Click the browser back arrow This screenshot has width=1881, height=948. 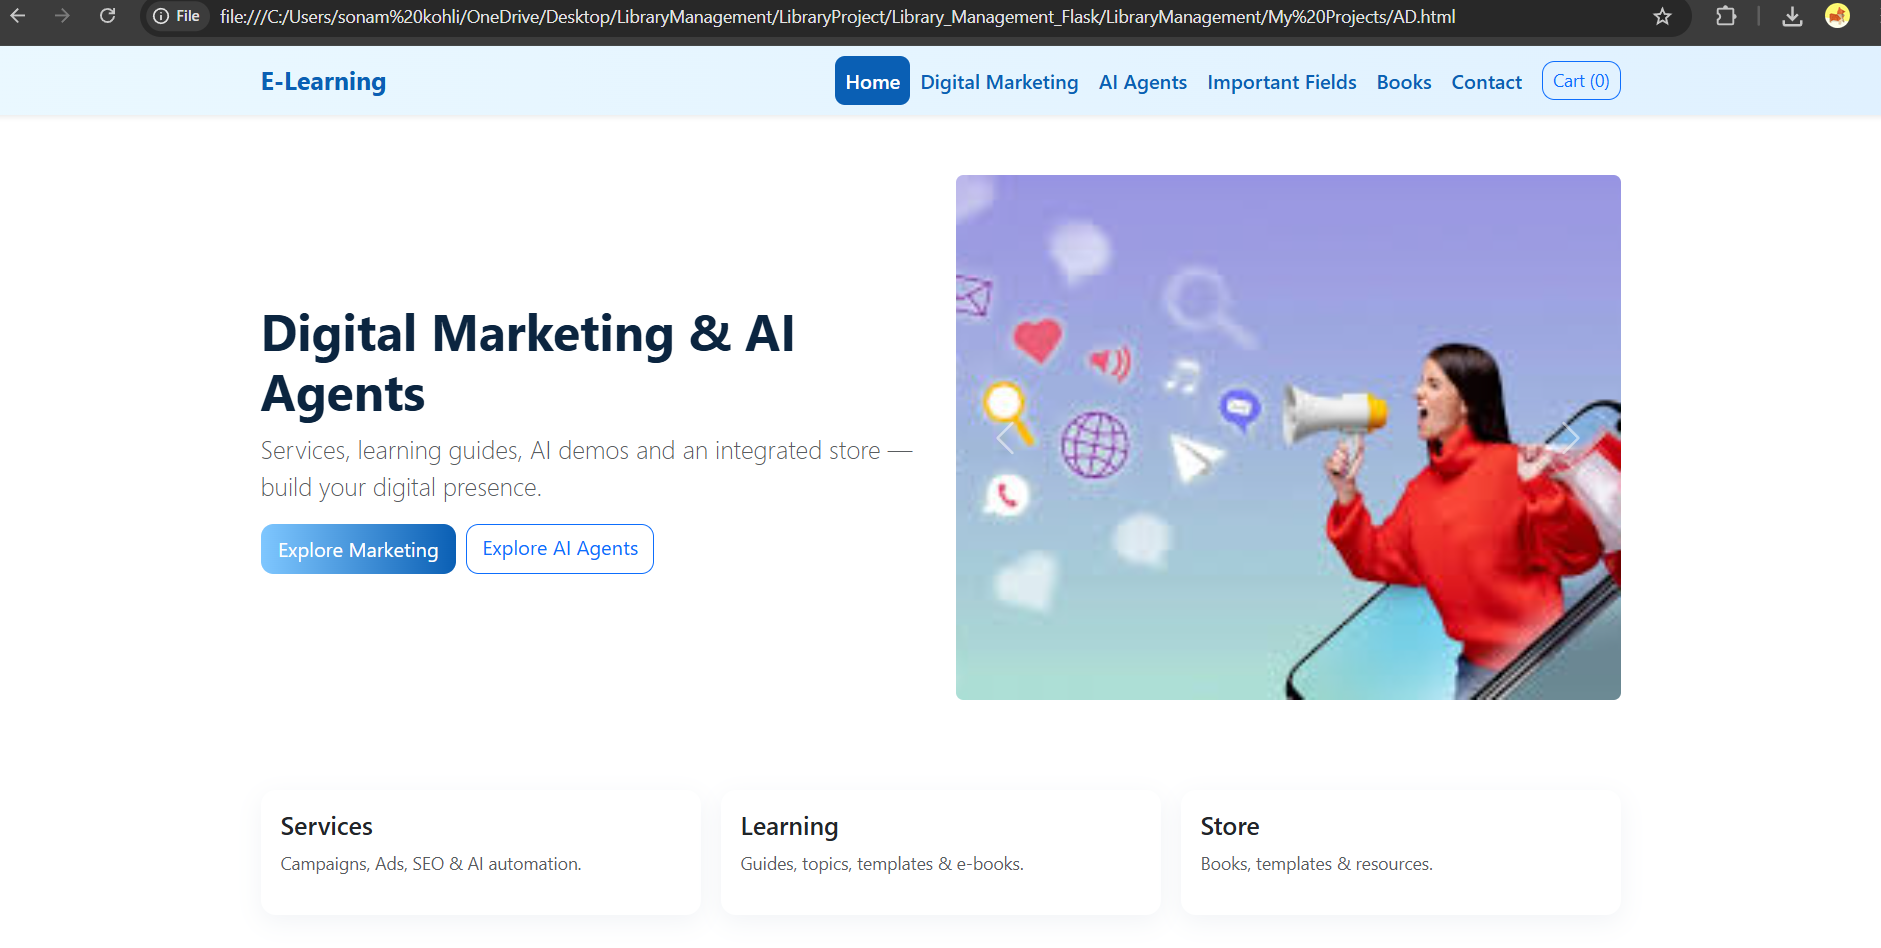[x=18, y=16]
